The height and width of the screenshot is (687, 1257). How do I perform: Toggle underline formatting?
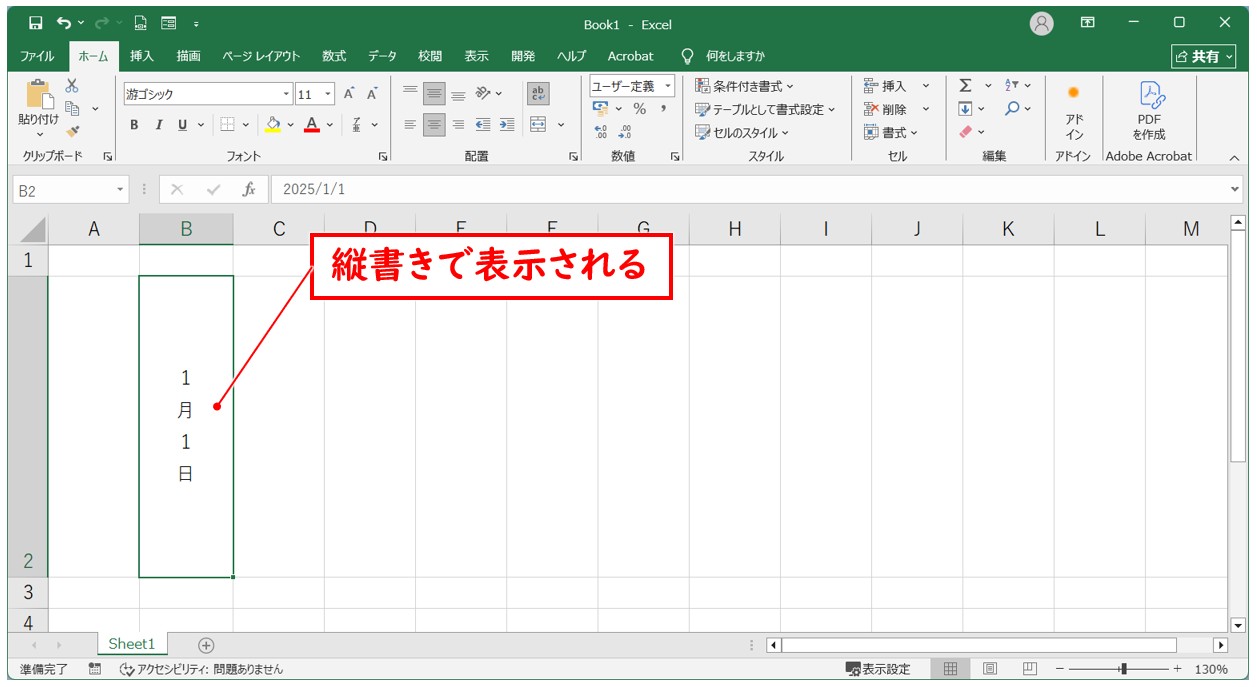[182, 125]
